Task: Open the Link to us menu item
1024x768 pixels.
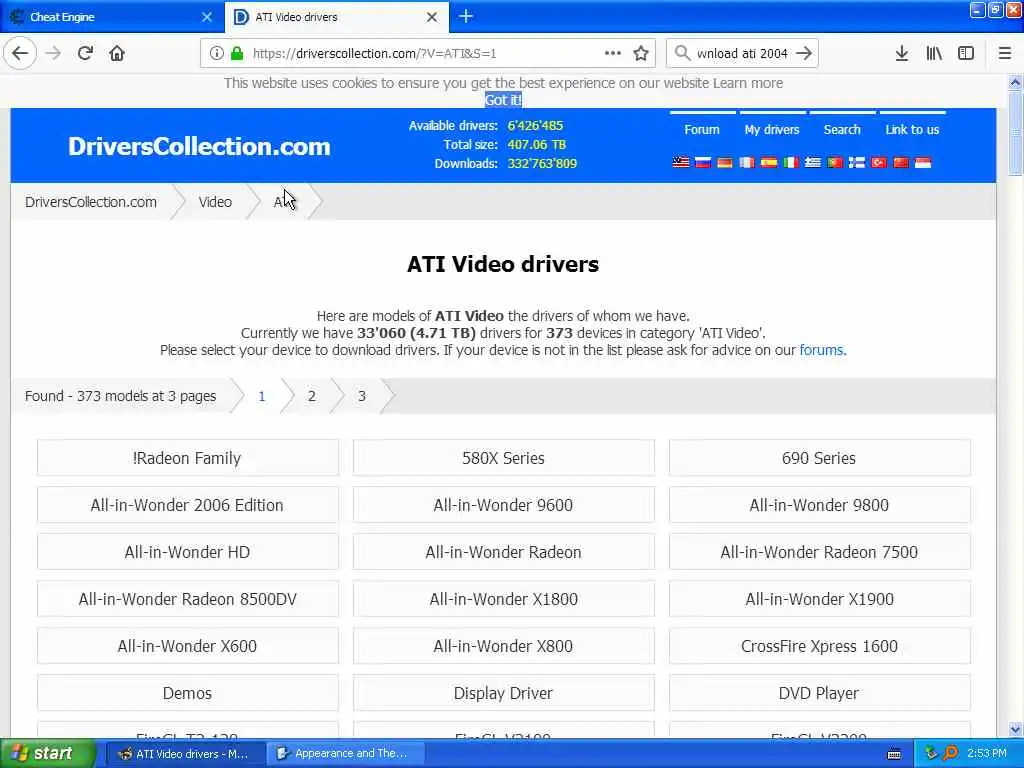Action: click(912, 129)
